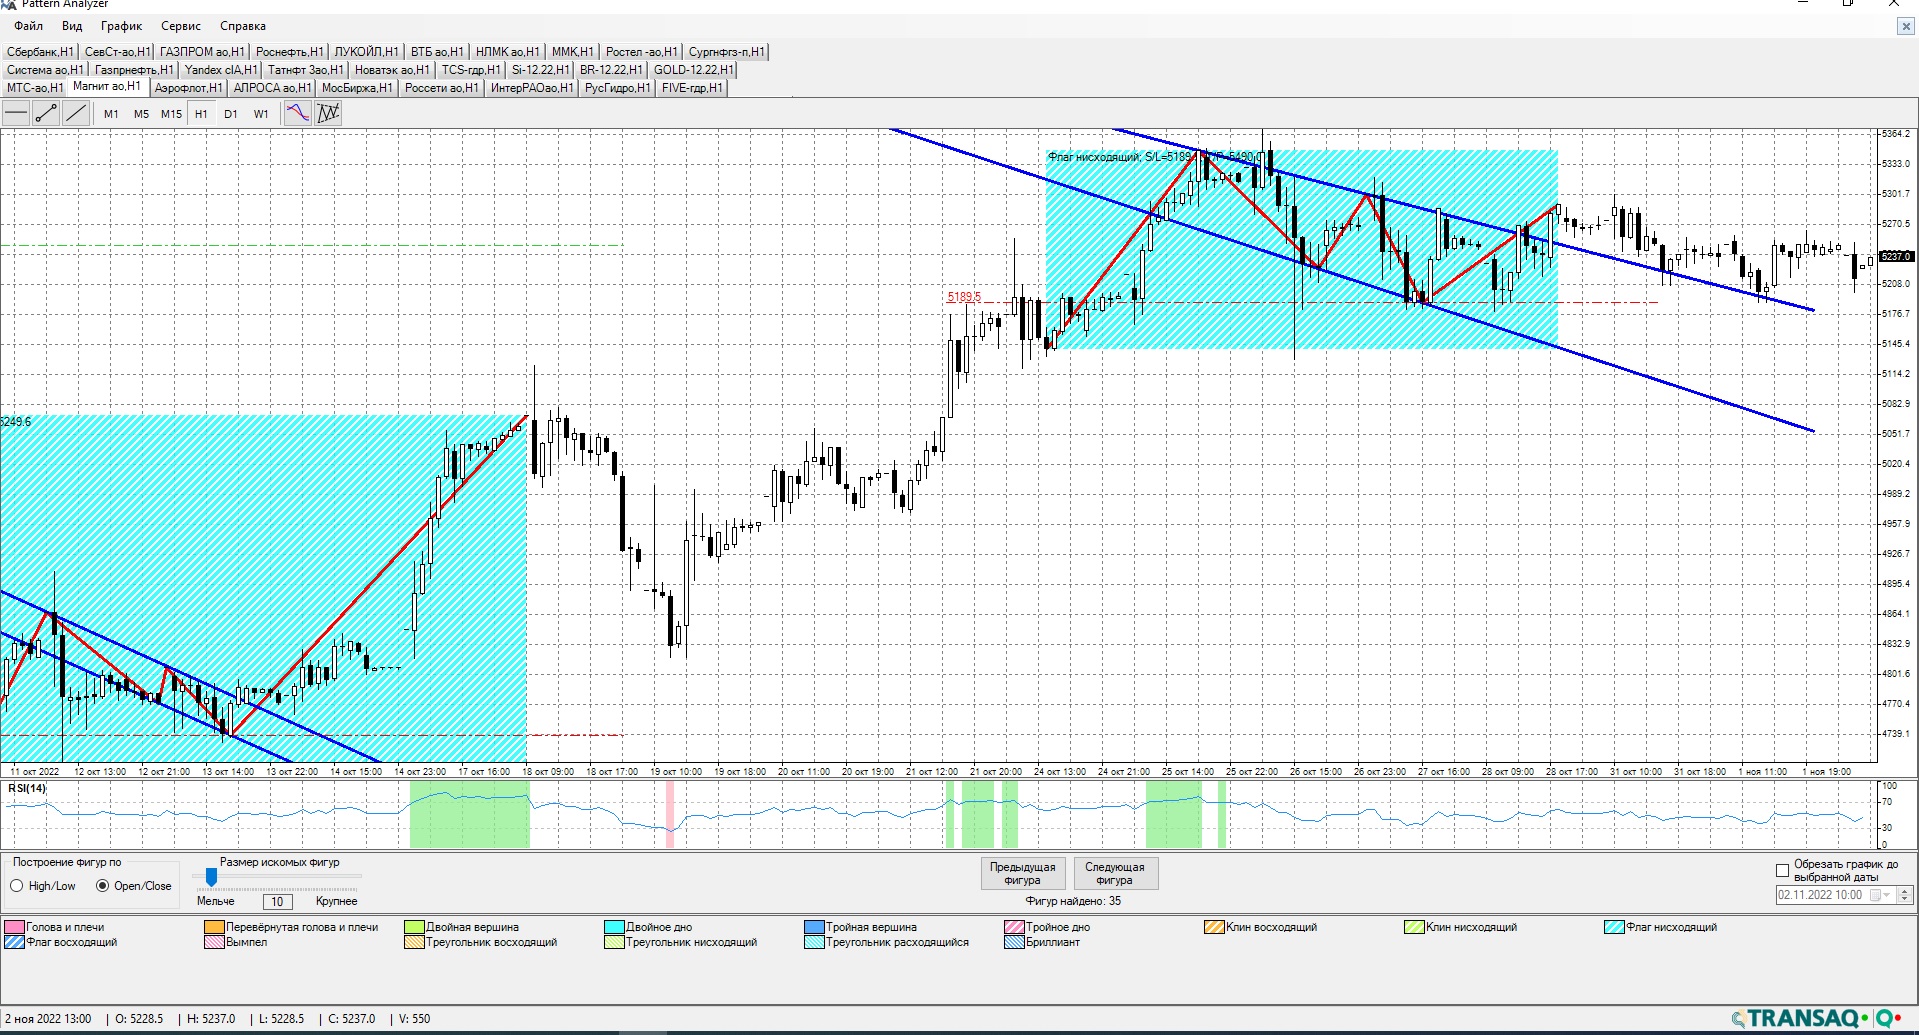Switch chart to M5 timeframe

point(141,114)
